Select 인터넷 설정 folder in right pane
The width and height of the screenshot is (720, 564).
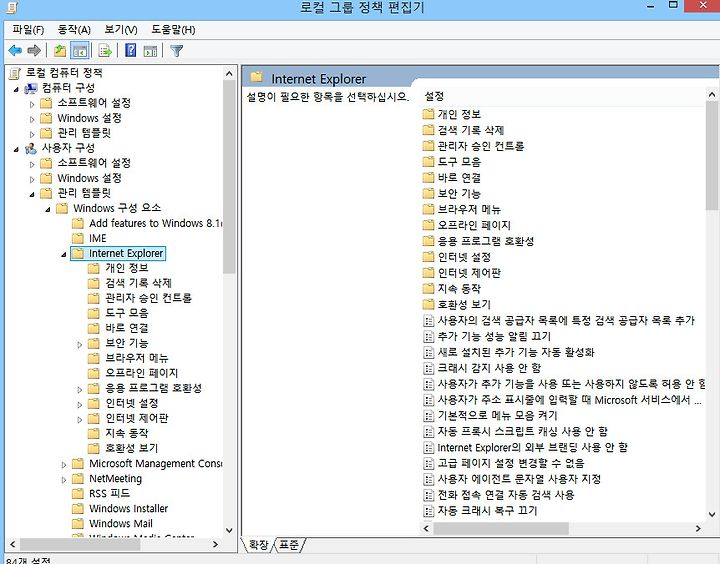coord(464,257)
